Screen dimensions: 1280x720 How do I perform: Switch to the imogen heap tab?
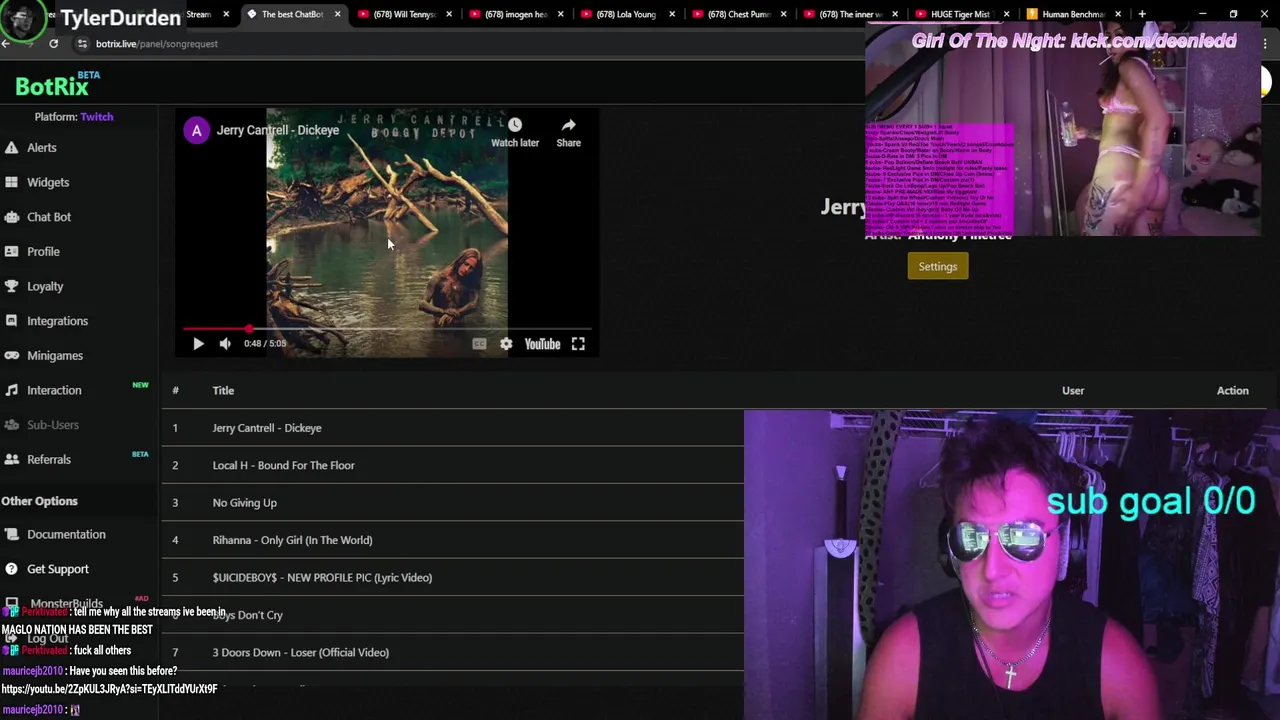click(516, 14)
